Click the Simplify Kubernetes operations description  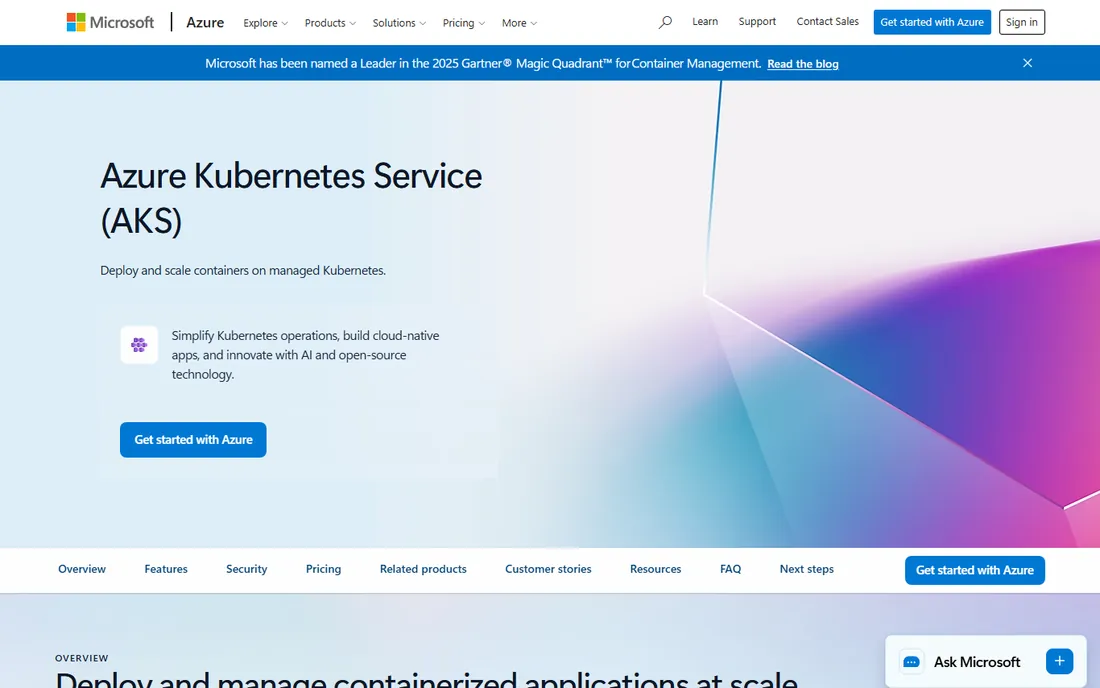tap(305, 355)
